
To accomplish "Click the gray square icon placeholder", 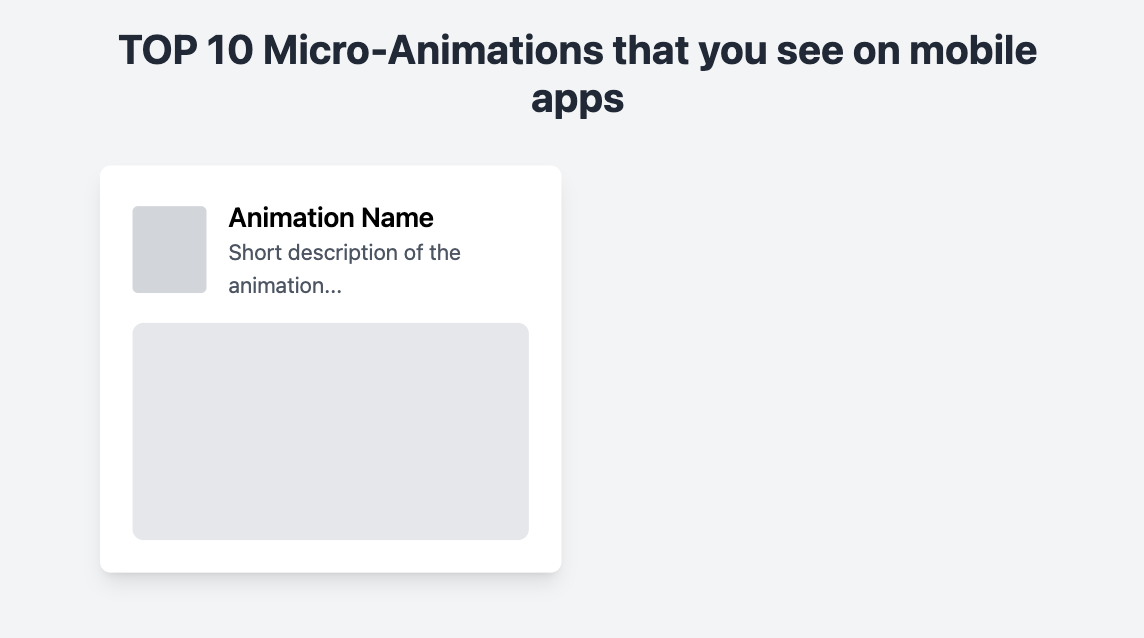I will click(169, 250).
